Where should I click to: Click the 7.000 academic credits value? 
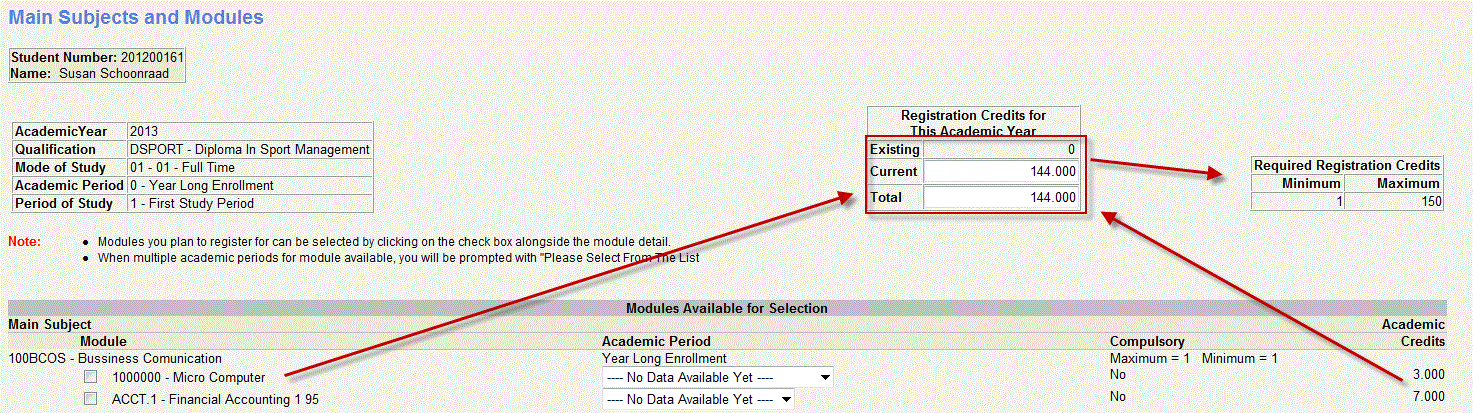click(x=1425, y=397)
